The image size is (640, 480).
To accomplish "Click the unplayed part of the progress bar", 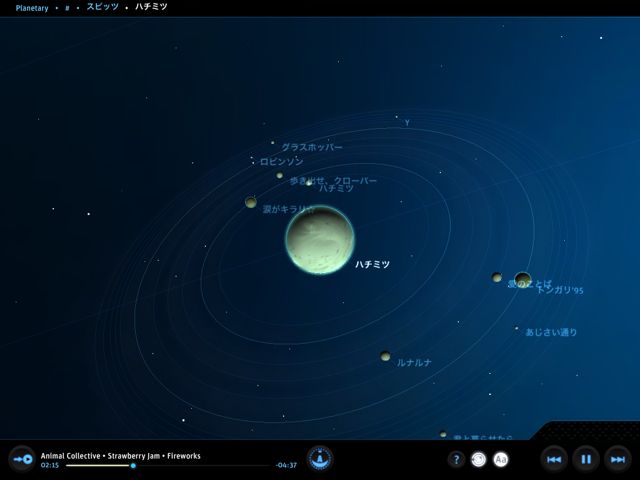I will coord(202,465).
